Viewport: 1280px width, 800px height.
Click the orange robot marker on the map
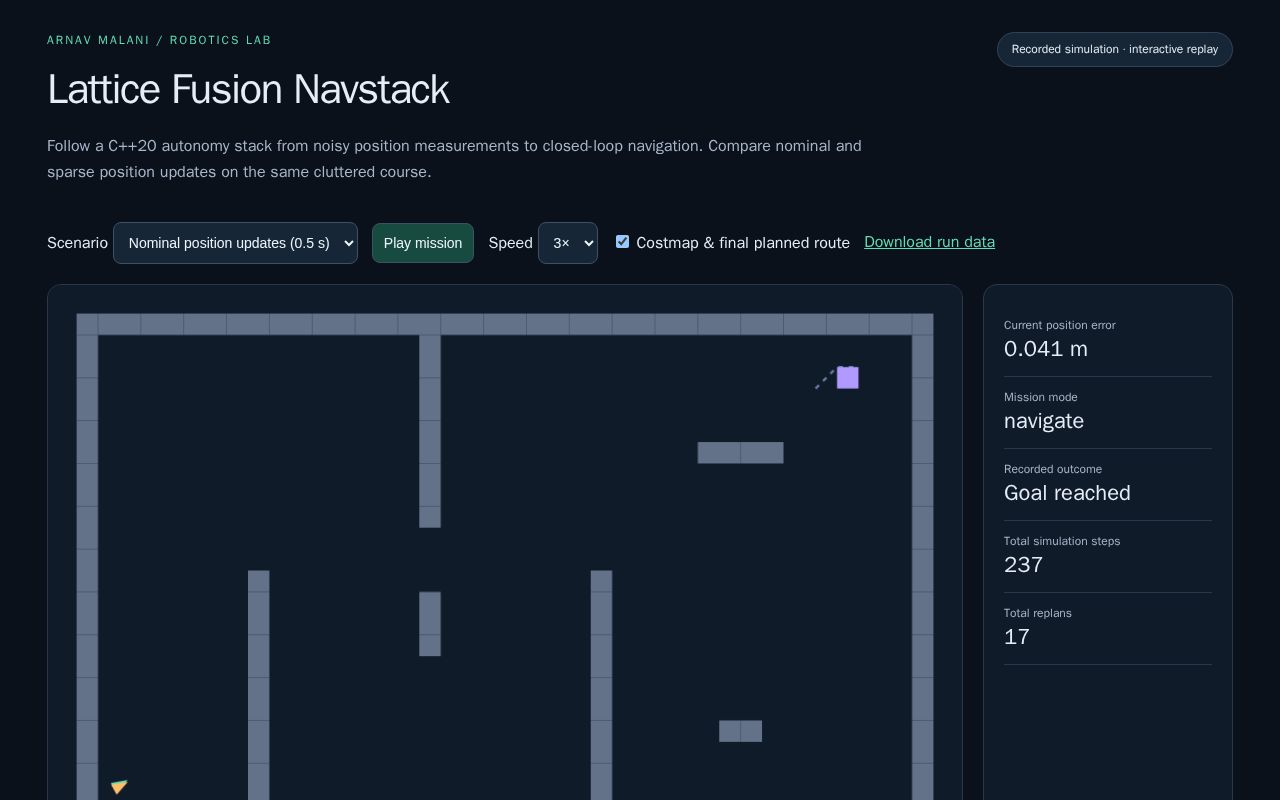[119, 787]
